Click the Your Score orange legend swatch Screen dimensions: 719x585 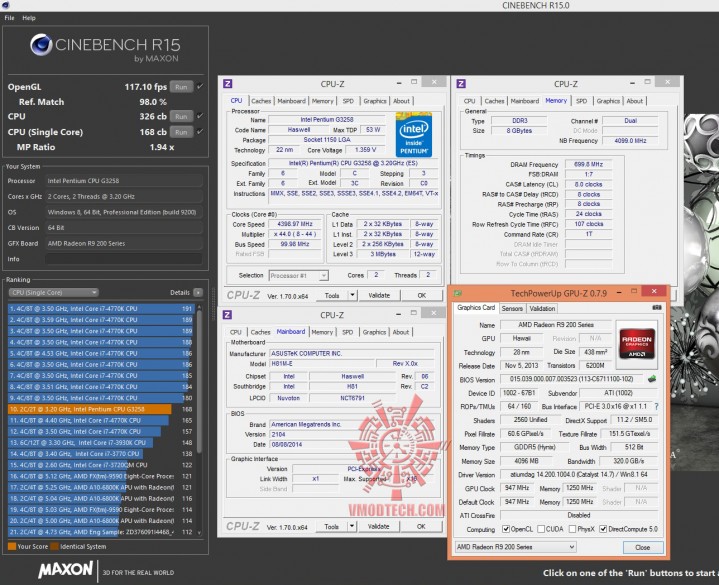[x=12, y=546]
